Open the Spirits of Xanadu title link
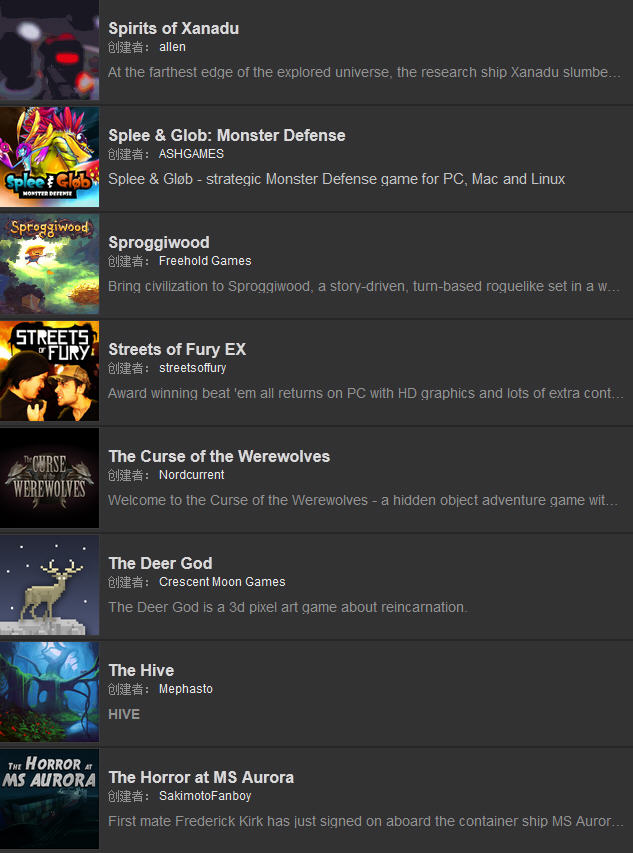Image resolution: width=633 pixels, height=853 pixels. coord(173,28)
